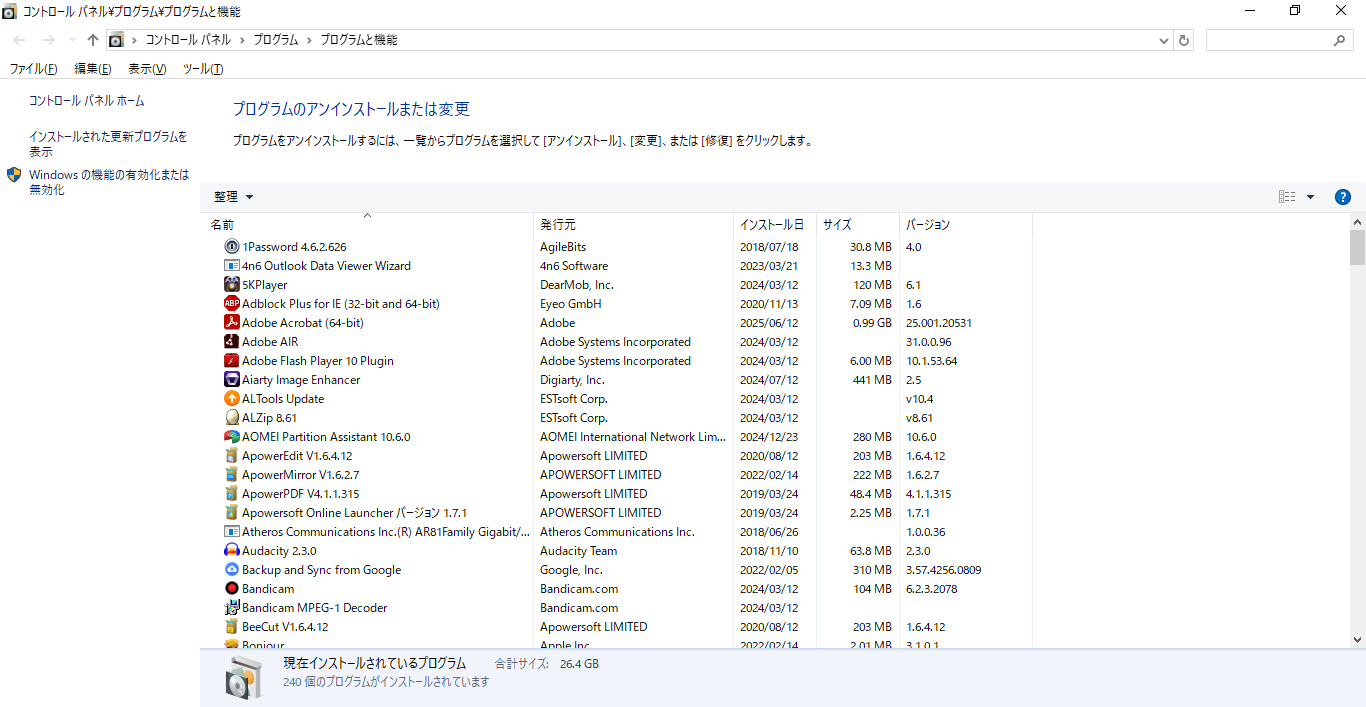Open the address bar history dropdown

(1164, 40)
